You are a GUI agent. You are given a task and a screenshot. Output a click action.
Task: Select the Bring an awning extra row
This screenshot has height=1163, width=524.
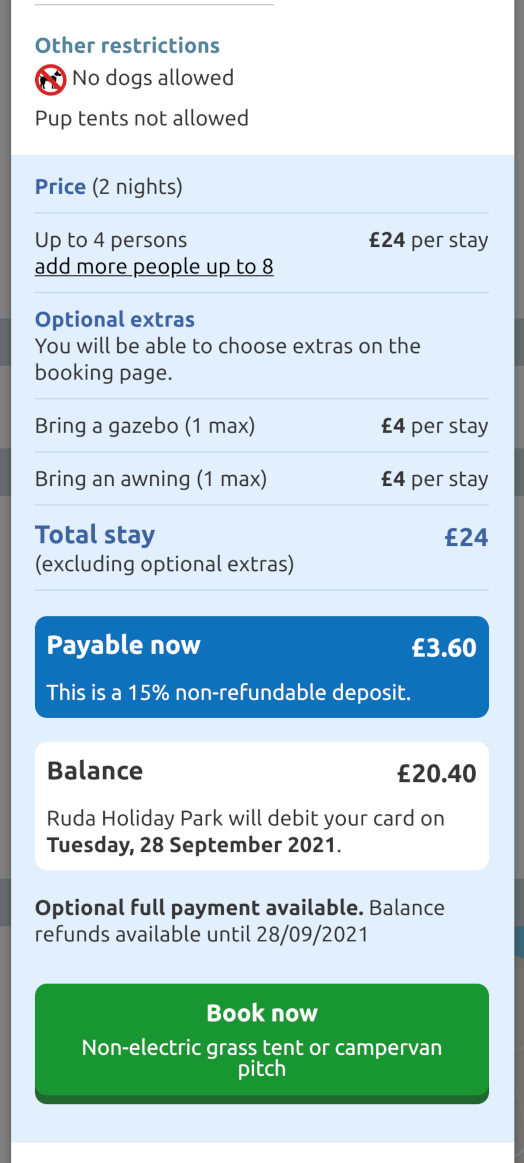point(262,478)
